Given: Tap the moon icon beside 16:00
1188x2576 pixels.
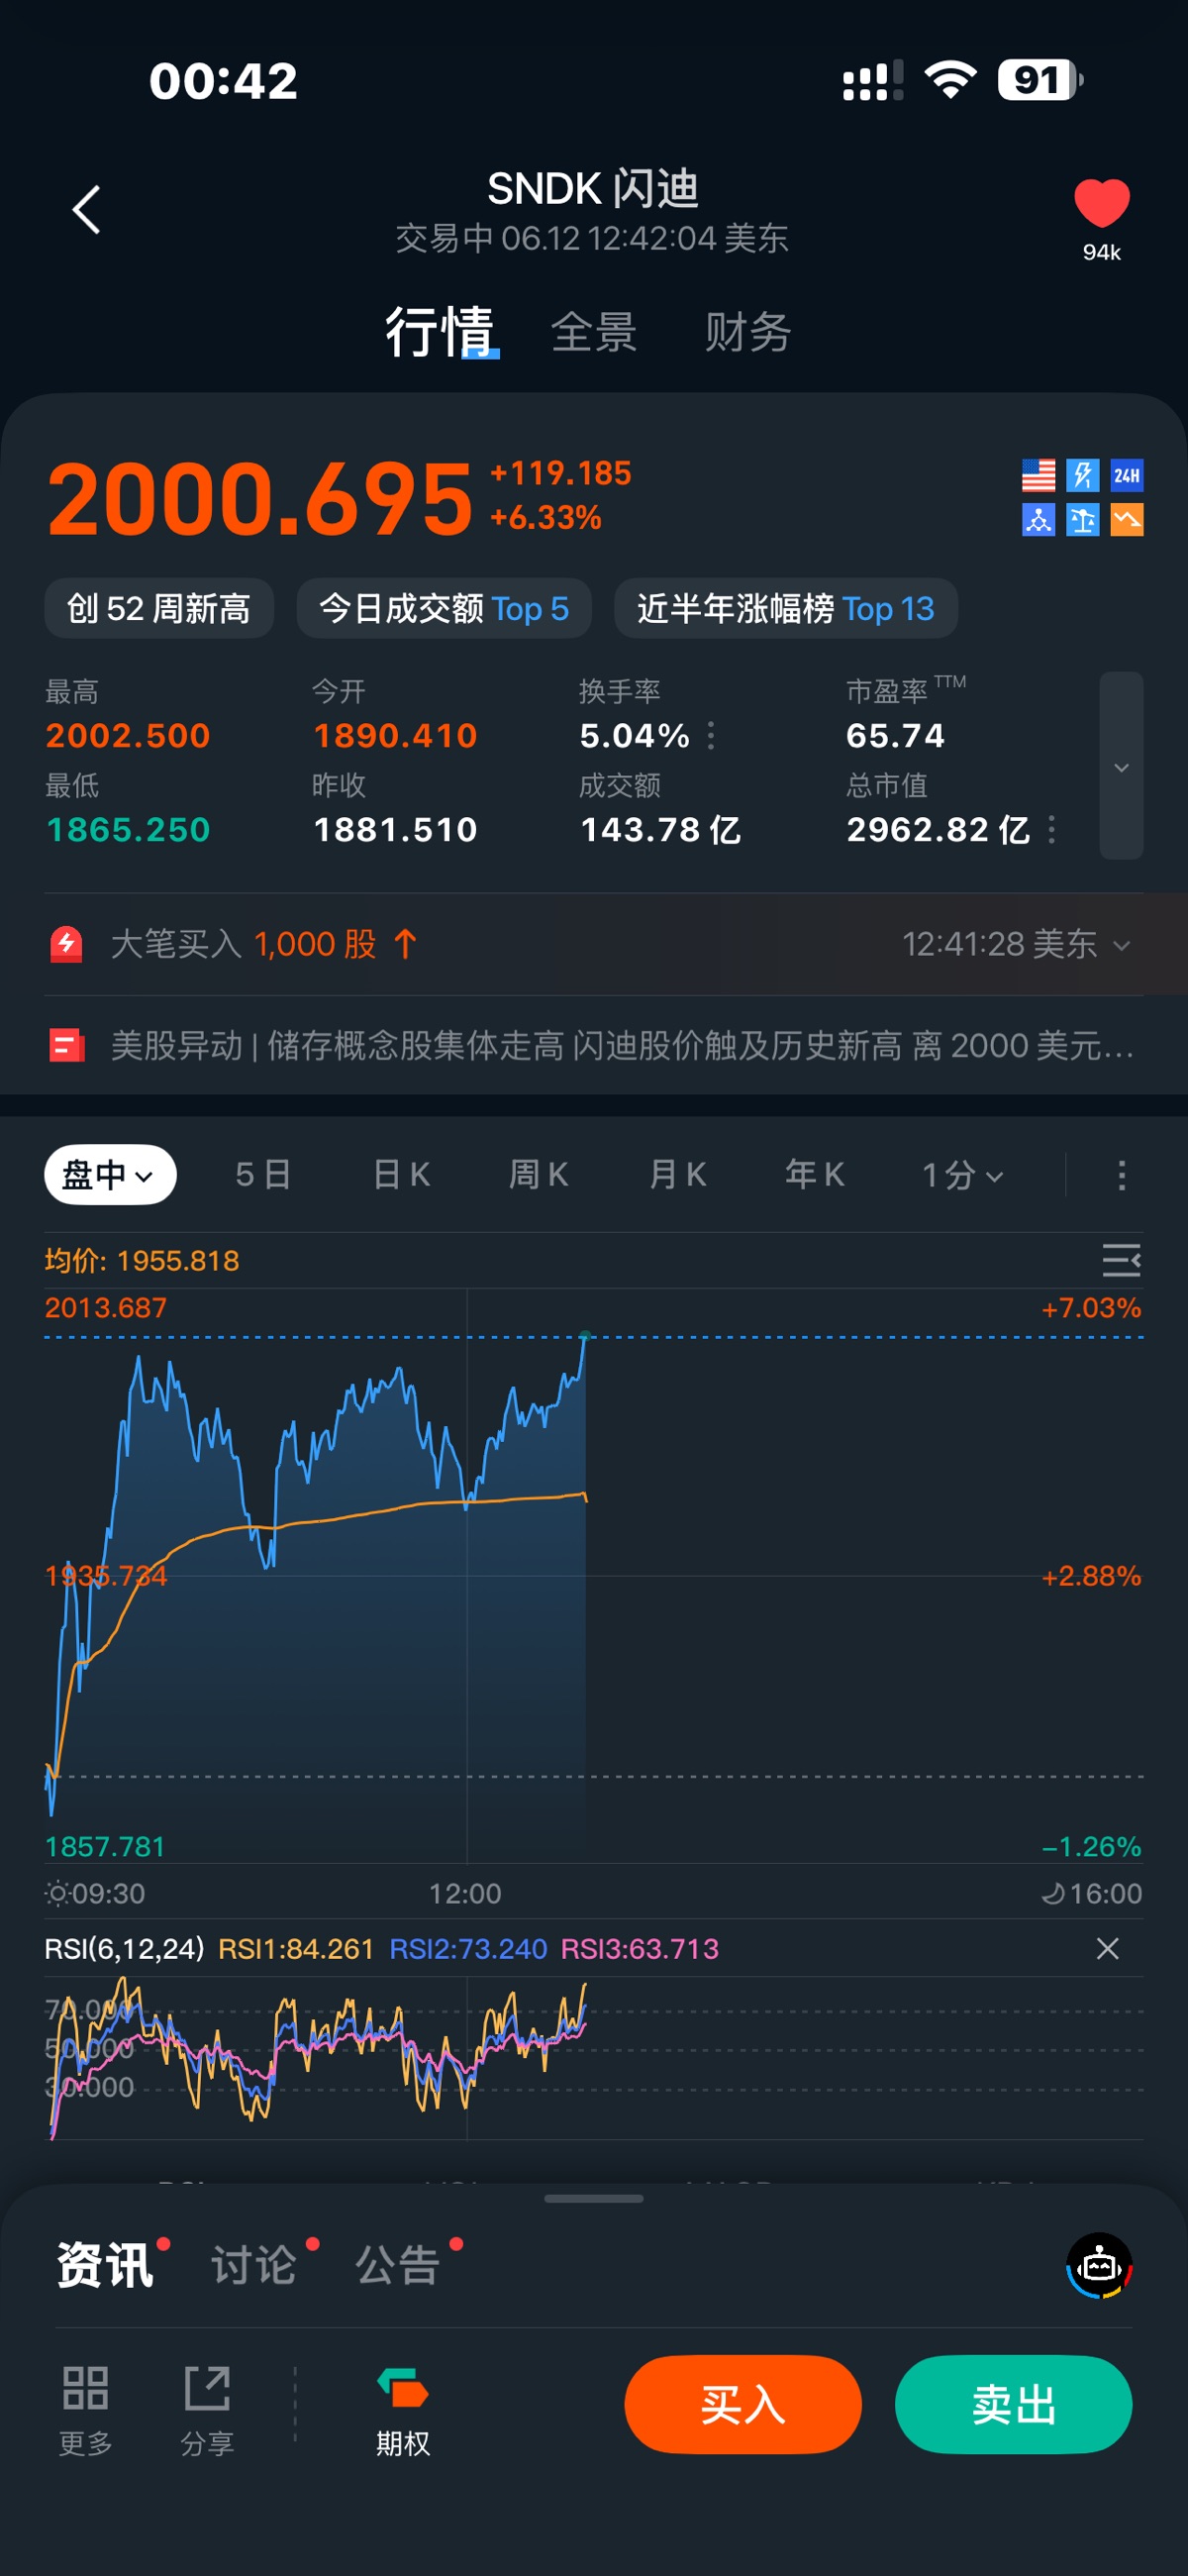Looking at the screenshot, I should (x=1053, y=1893).
